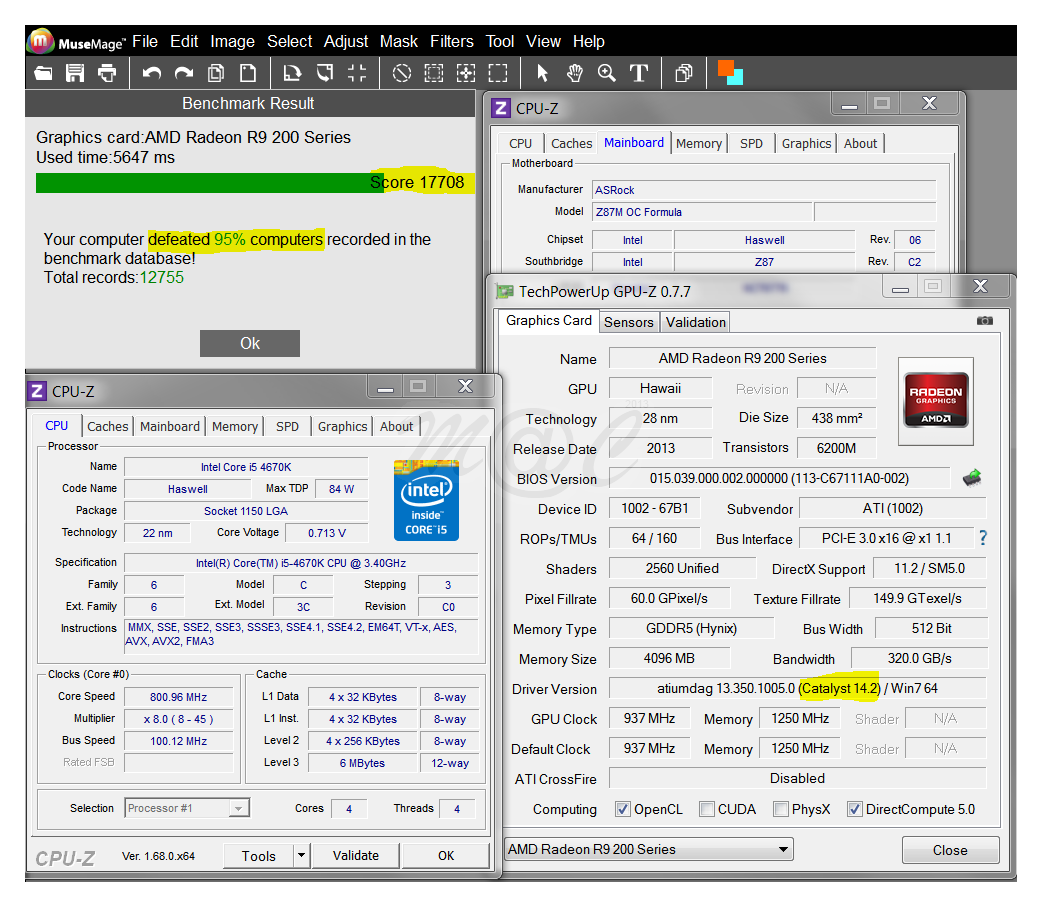The height and width of the screenshot is (907, 1042).
Task: Click the Z87M OC Formula model field
Action: tap(702, 212)
